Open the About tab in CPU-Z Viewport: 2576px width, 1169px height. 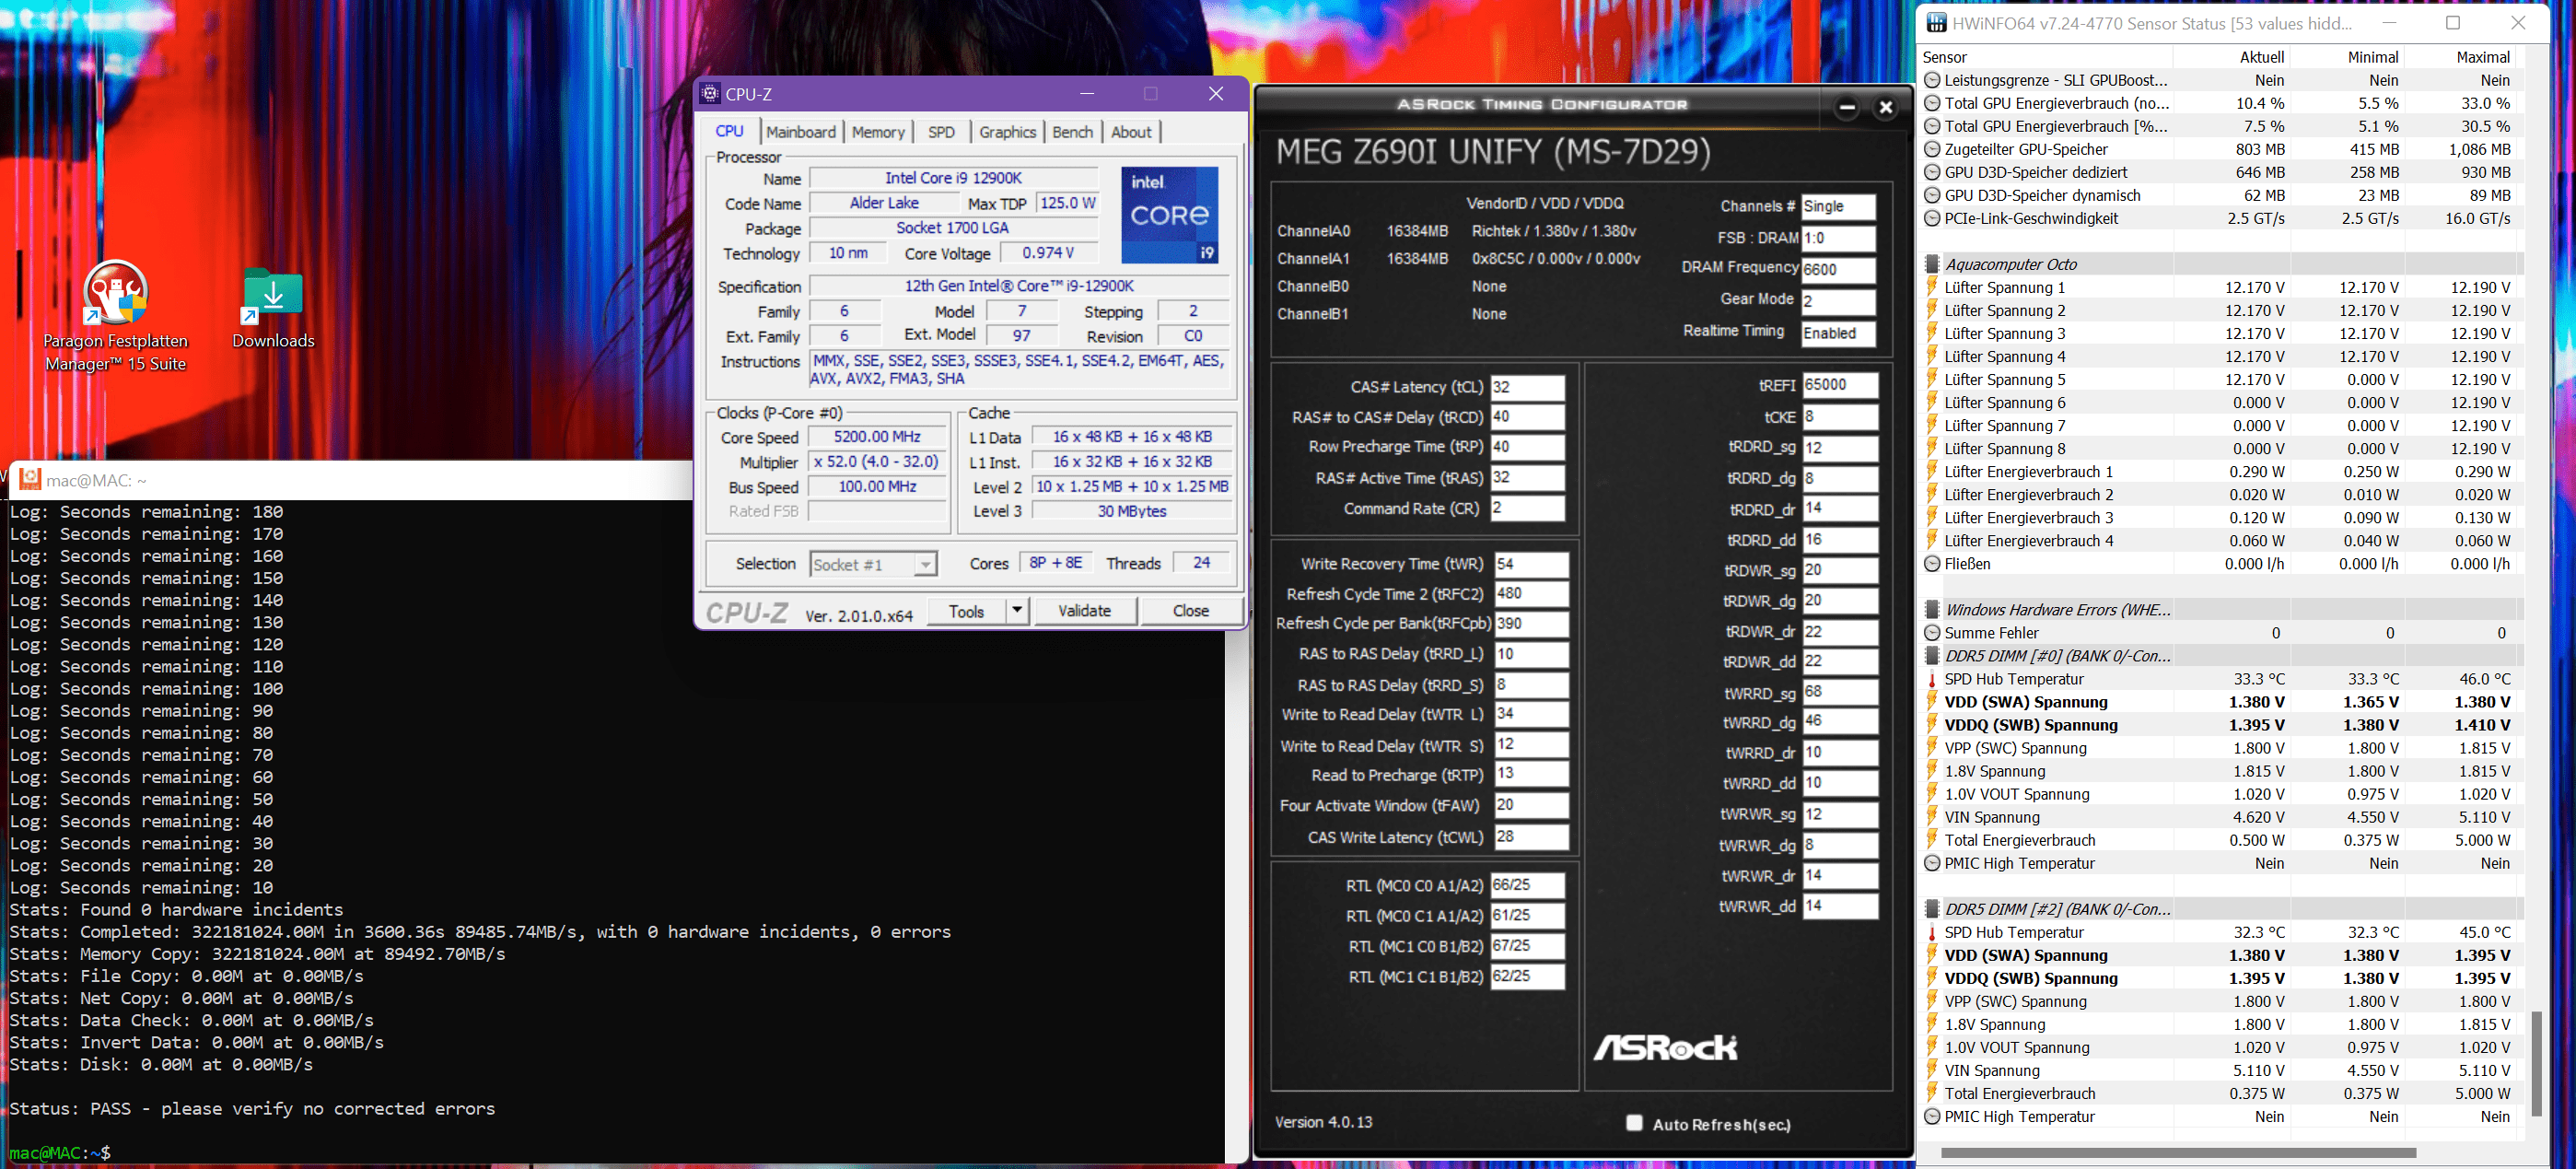[x=1131, y=132]
